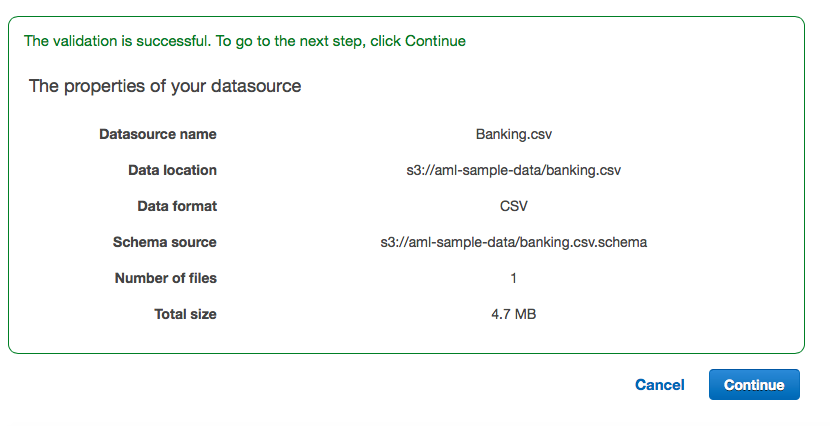This screenshot has width=830, height=426.
Task: Click the Data format label
Action: [177, 206]
